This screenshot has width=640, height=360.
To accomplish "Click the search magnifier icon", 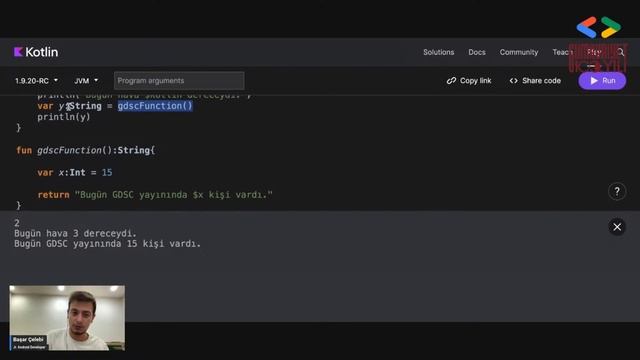I will click(x=621, y=52).
